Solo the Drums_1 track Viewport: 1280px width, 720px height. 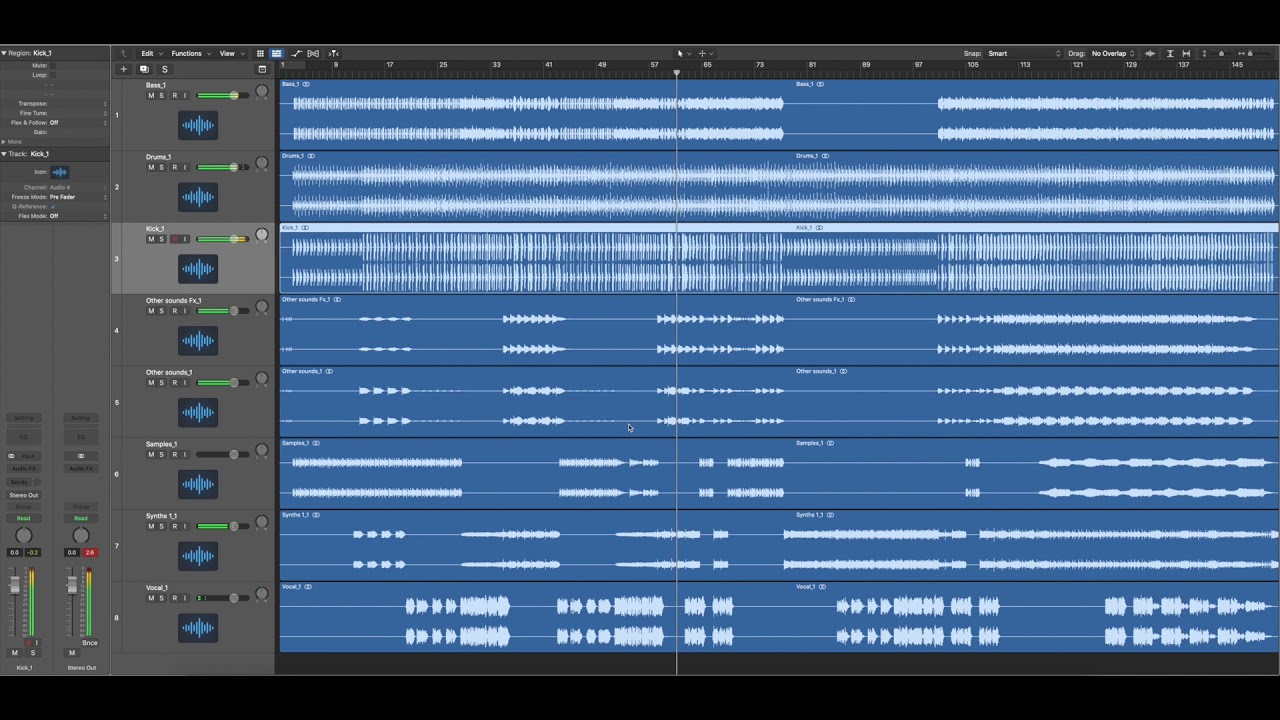(162, 167)
